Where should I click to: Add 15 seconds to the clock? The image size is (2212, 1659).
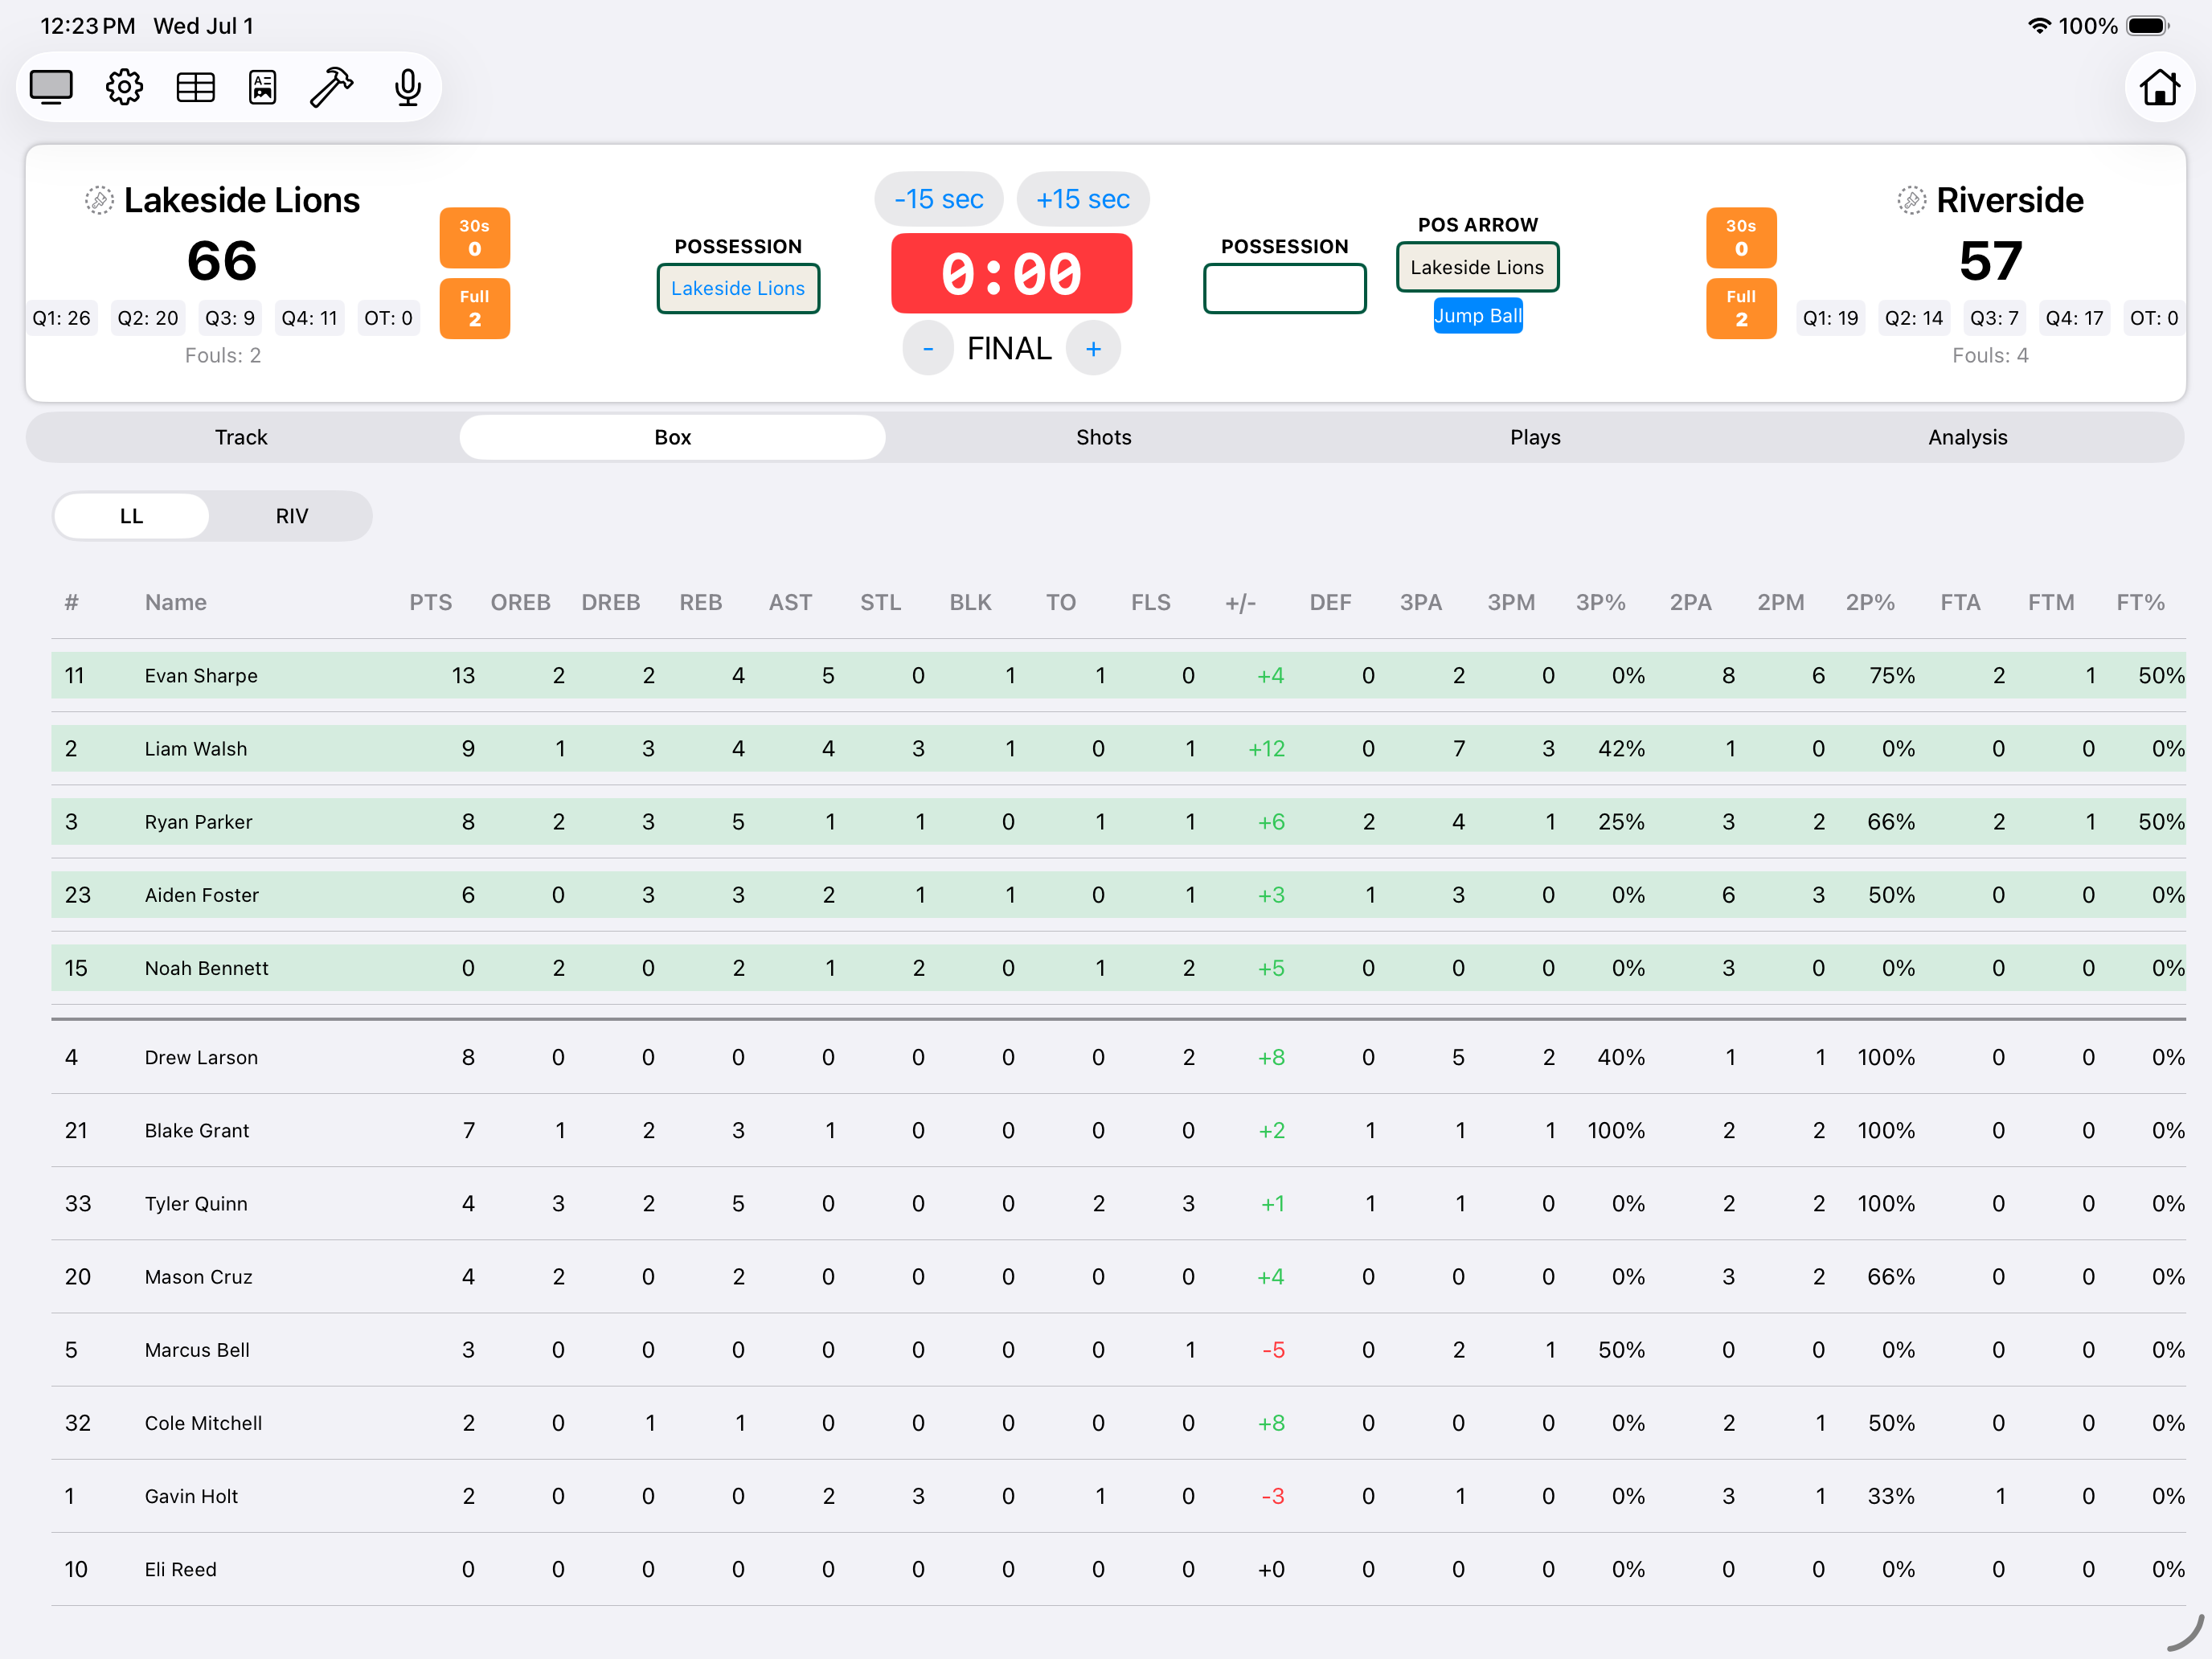pyautogui.click(x=1082, y=199)
